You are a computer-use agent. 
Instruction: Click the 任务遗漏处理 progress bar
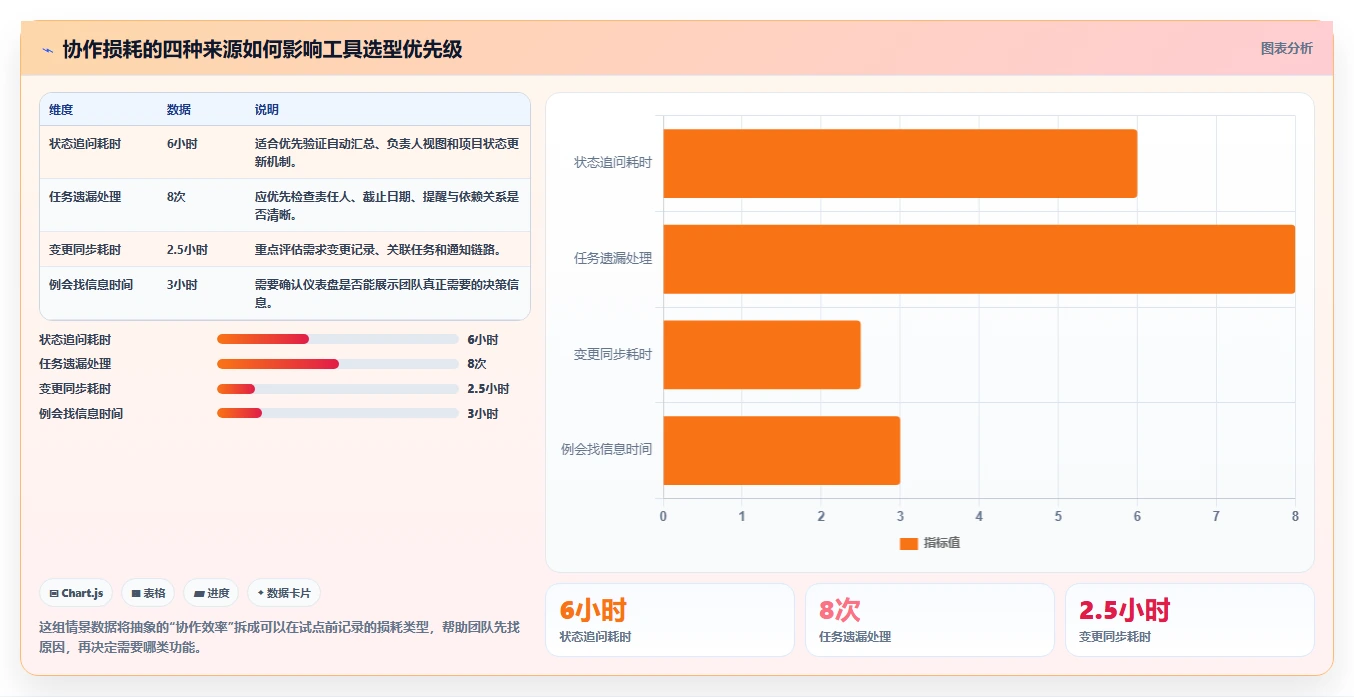337,364
